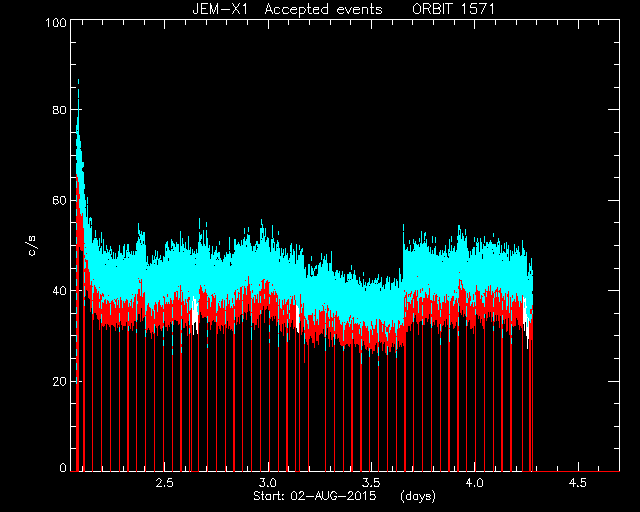Click the 'Start: 02-AUG-2015' axis caption
Image resolution: width=640 pixels, height=512 pixels.
point(315,496)
